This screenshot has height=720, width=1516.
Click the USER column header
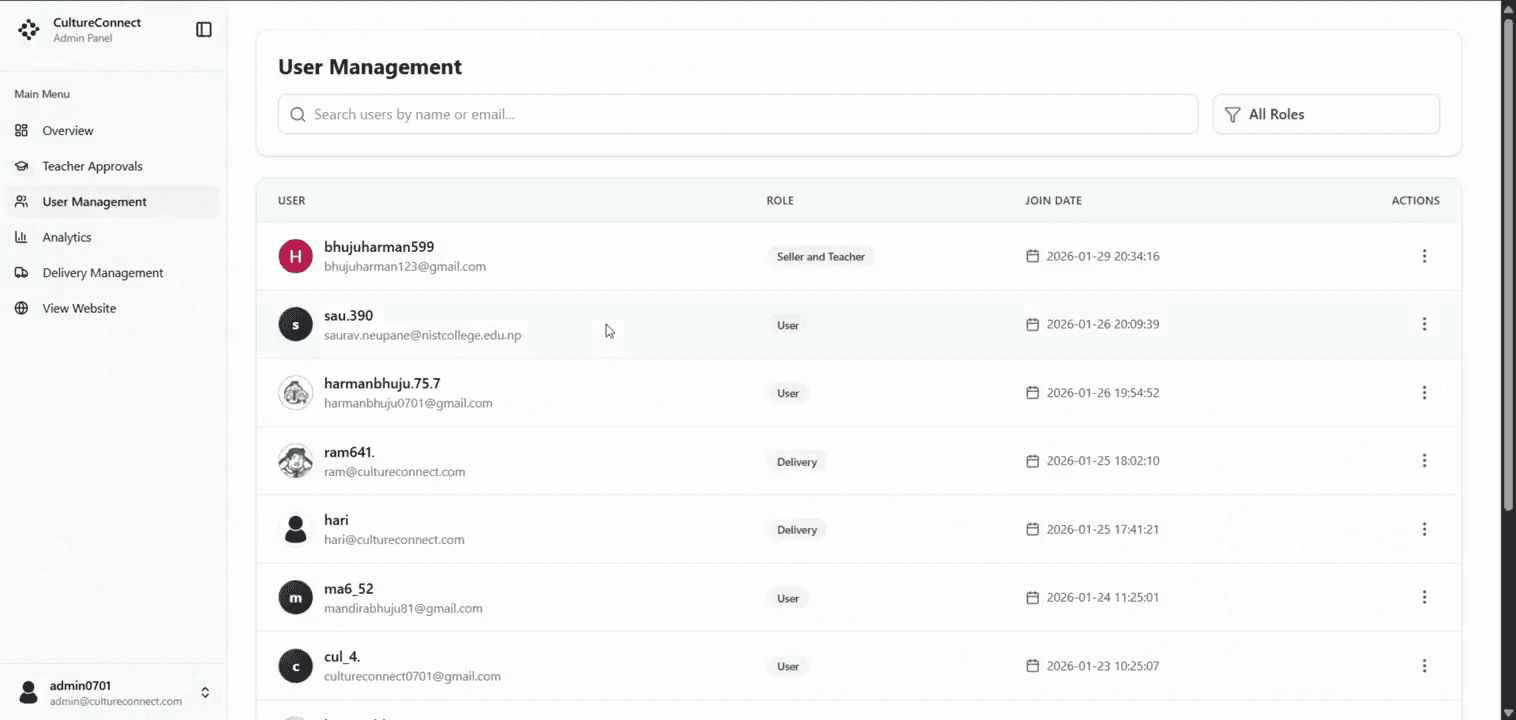292,201
